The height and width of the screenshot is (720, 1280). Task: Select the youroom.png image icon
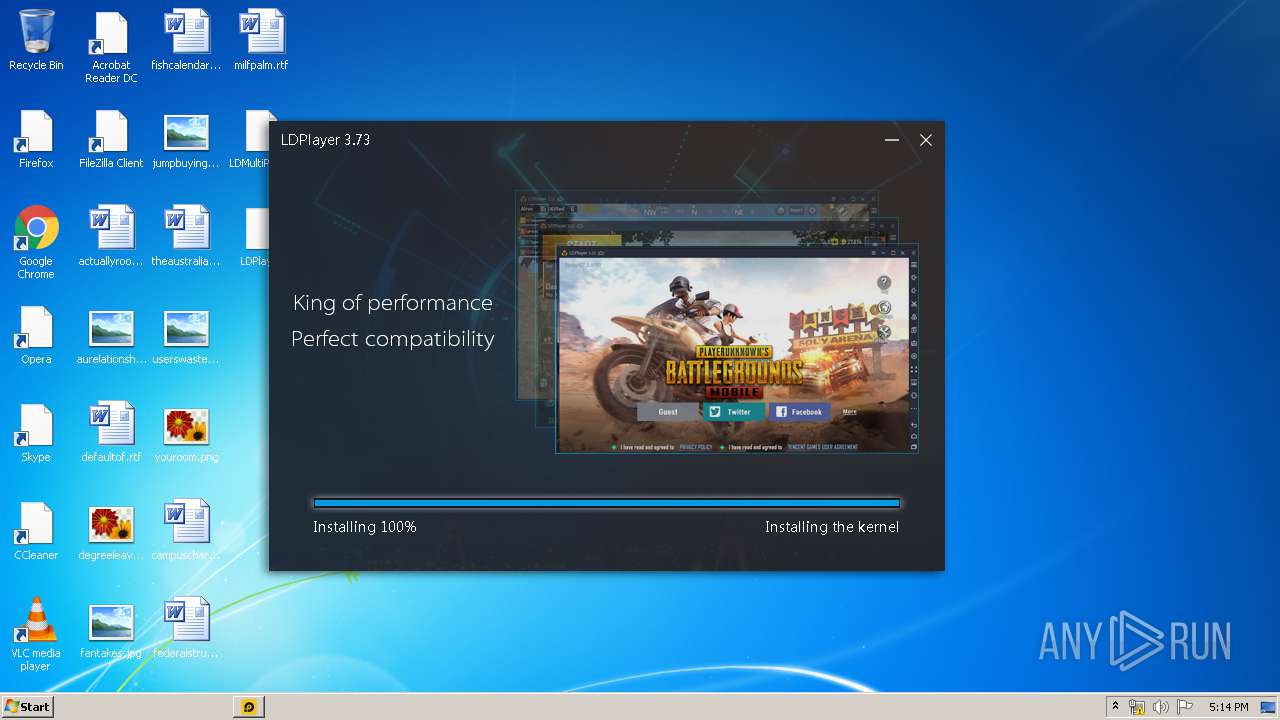(x=186, y=433)
